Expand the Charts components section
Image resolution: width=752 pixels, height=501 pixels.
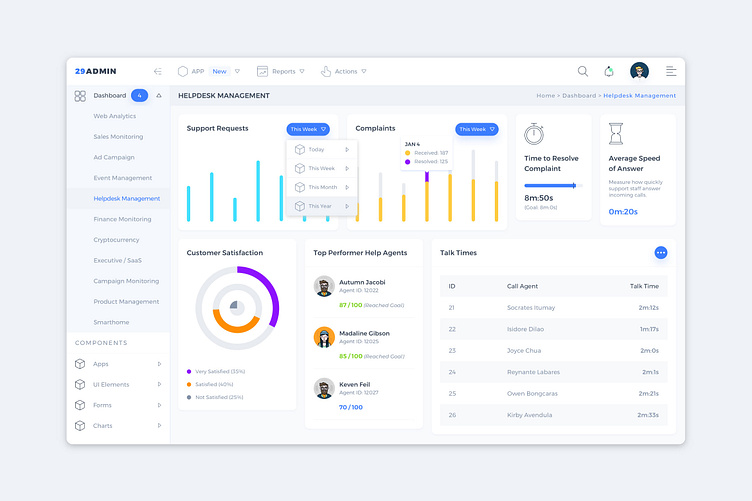coord(118,426)
